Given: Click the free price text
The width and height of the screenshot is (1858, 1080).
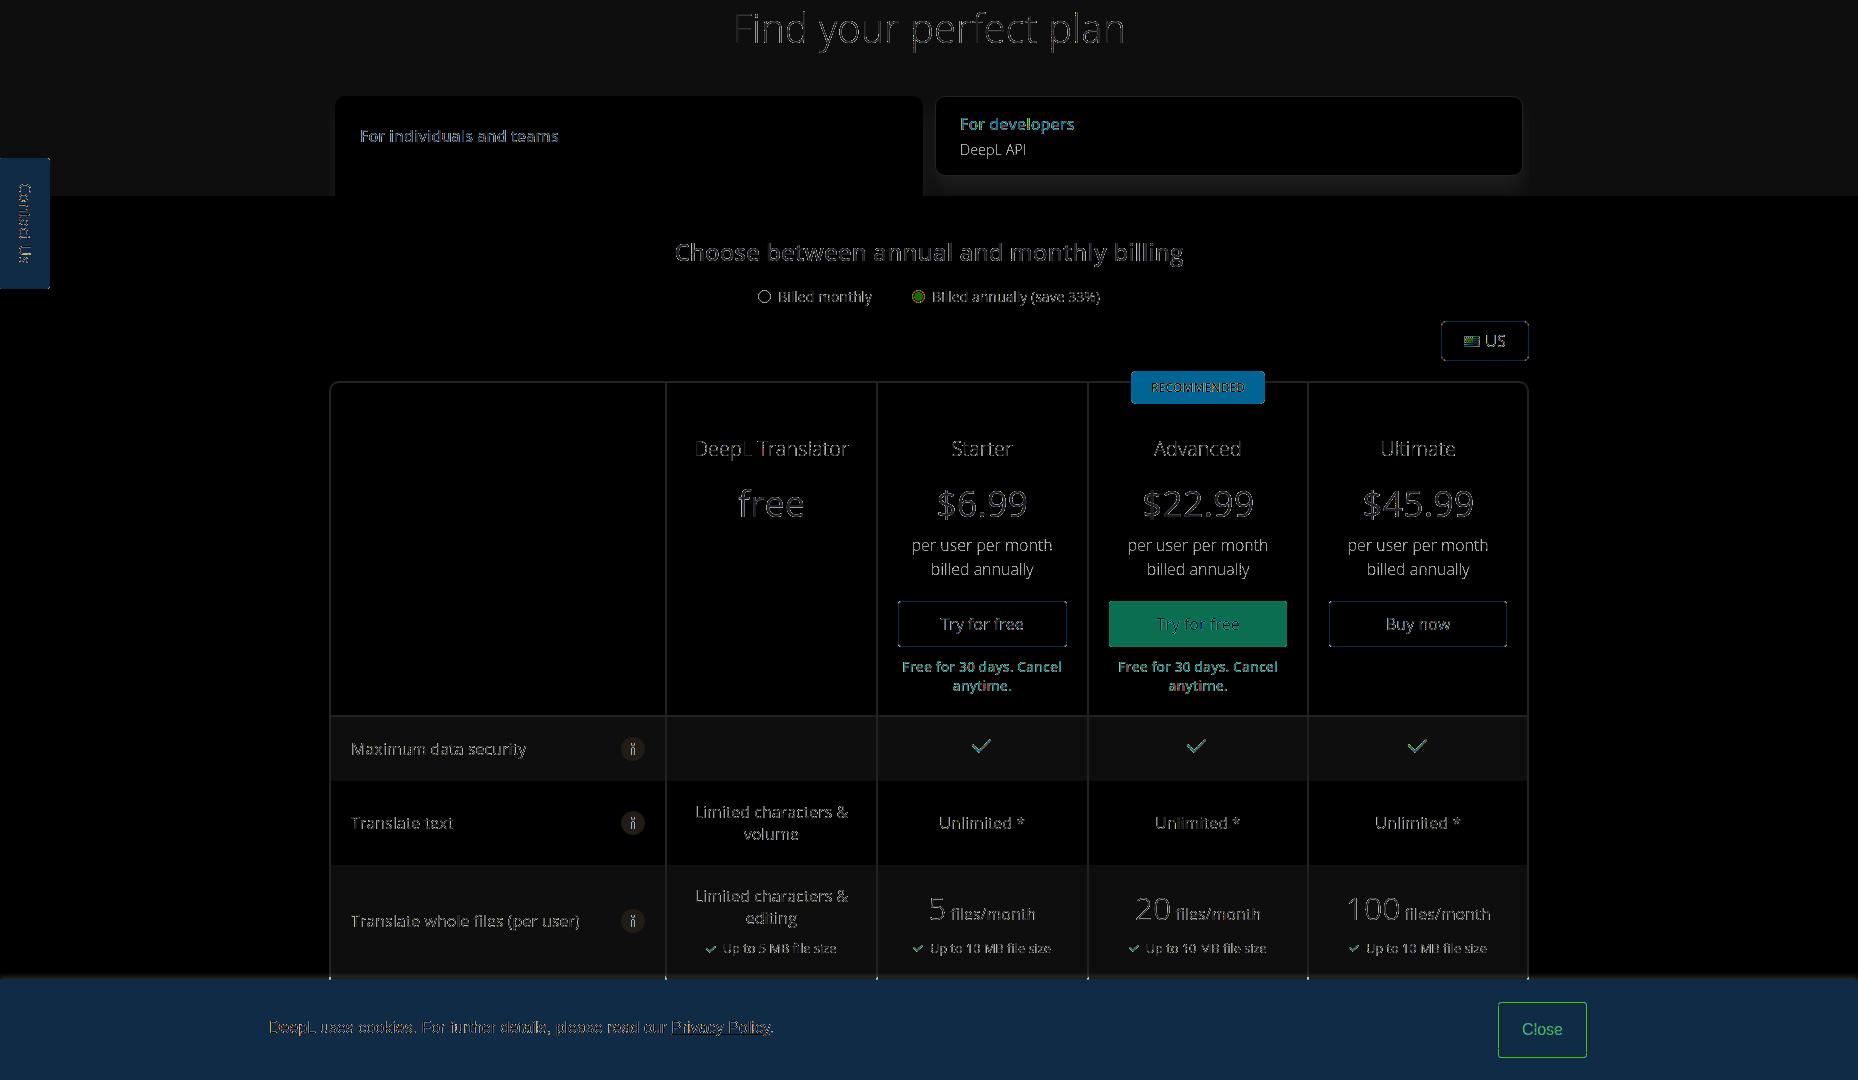Looking at the screenshot, I should click(771, 504).
